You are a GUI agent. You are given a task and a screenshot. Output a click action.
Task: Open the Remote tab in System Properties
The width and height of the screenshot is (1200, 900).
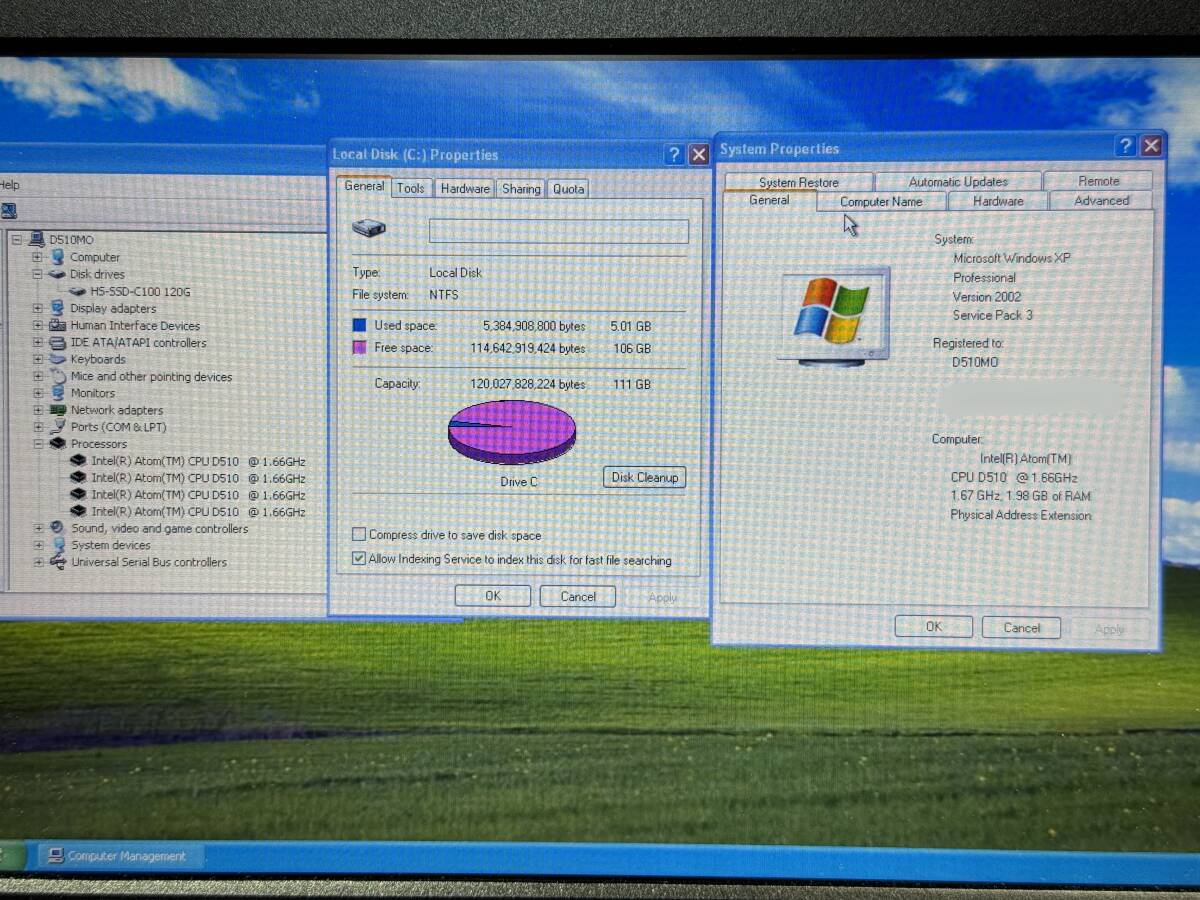click(x=1098, y=180)
